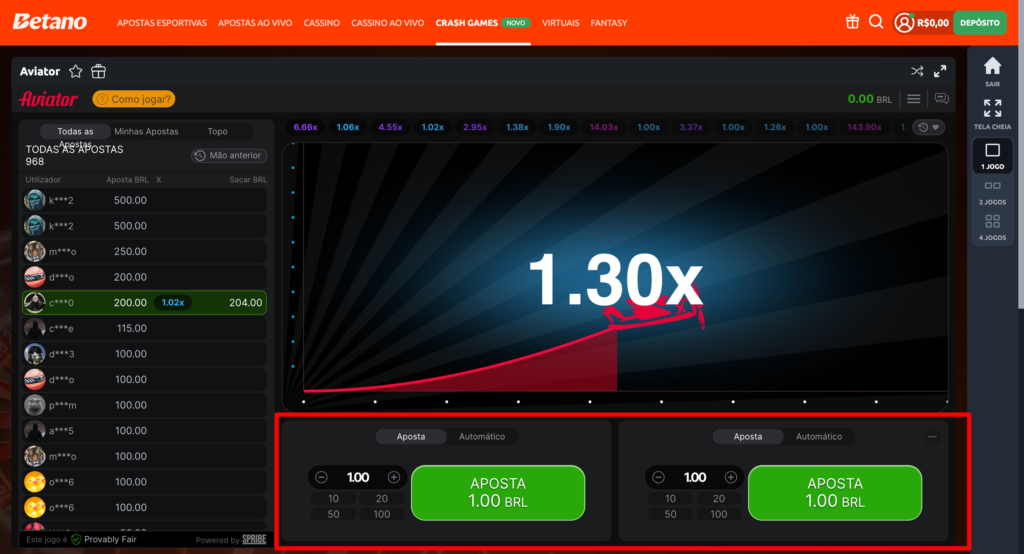Expand game with the diagonal arrows icon

(940, 71)
